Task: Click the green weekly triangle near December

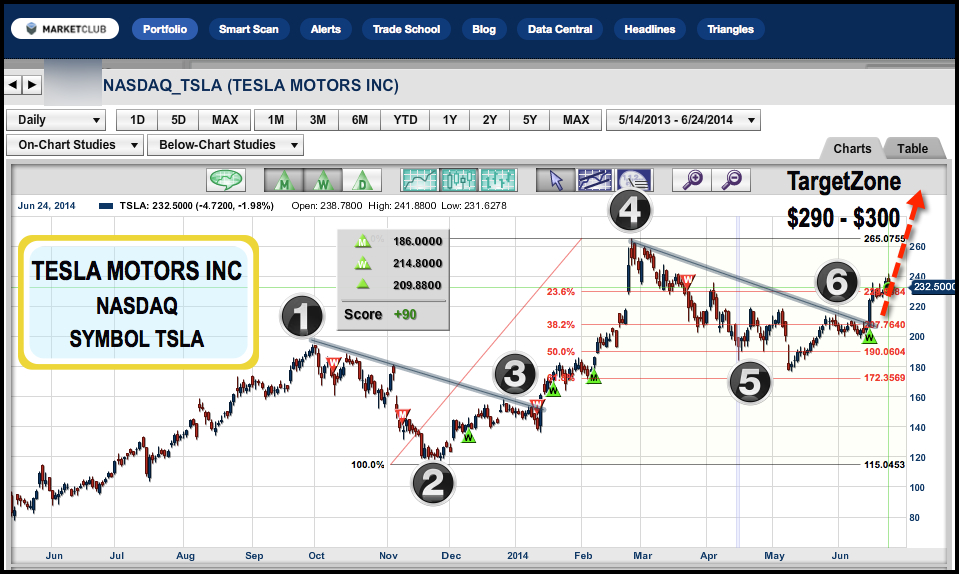Action: [468, 436]
